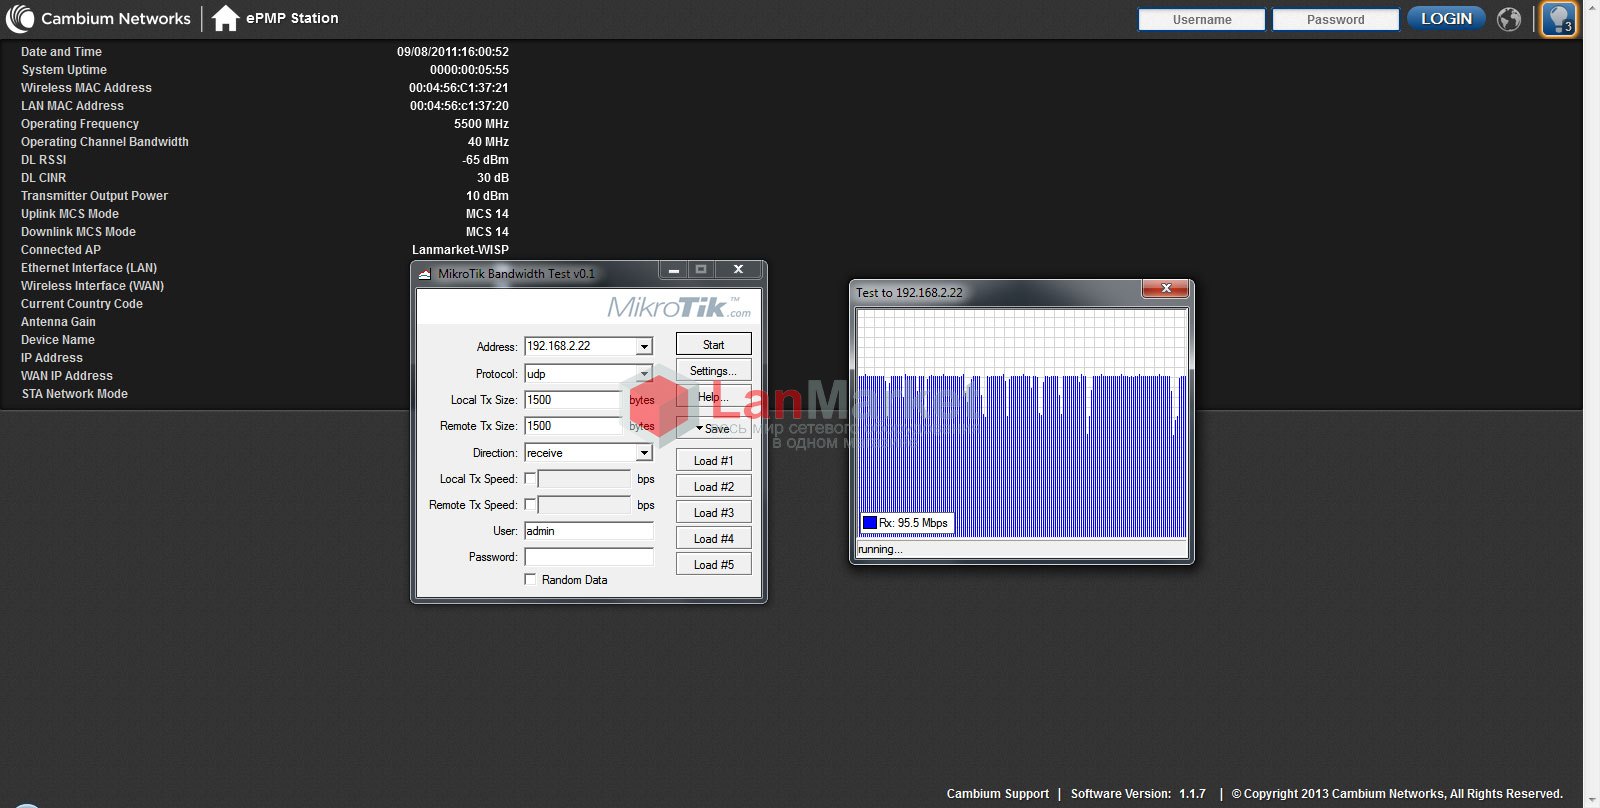Open the lightbulb notifications icon
The width and height of the screenshot is (1600, 808).
[1558, 19]
